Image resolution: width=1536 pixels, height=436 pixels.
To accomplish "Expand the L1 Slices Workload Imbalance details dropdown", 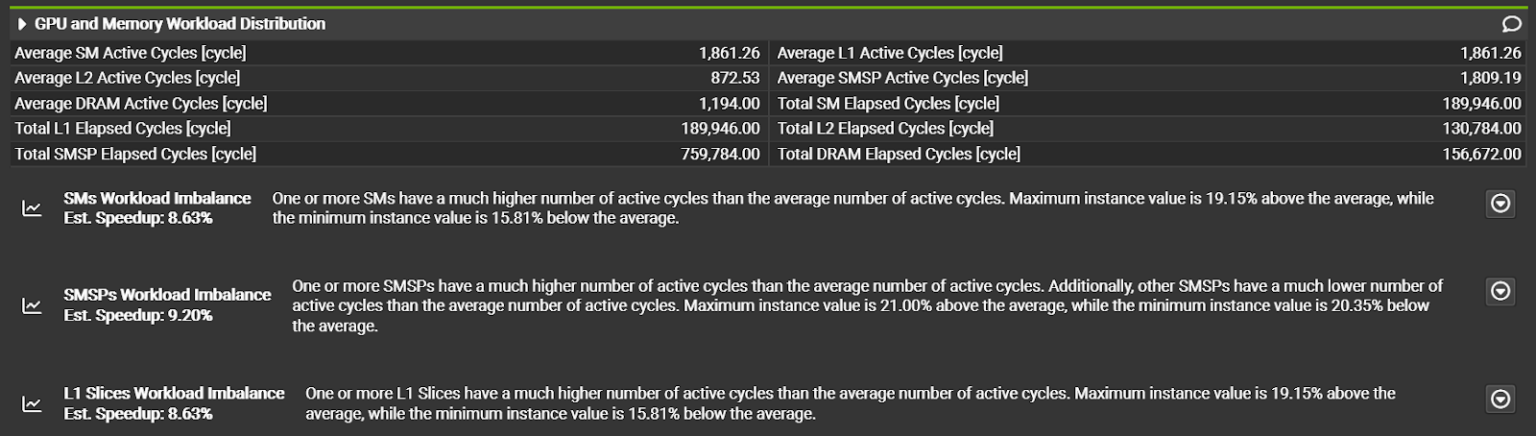I will point(1500,399).
